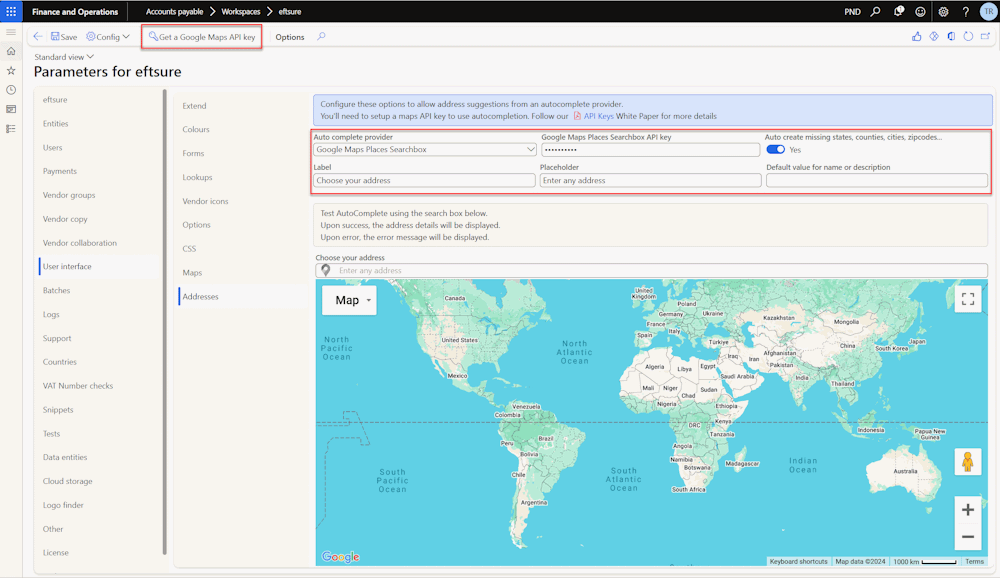Viewport: 1000px width, 578px height.
Task: Open Favorites star icon in sidebar
Action: (x=11, y=71)
